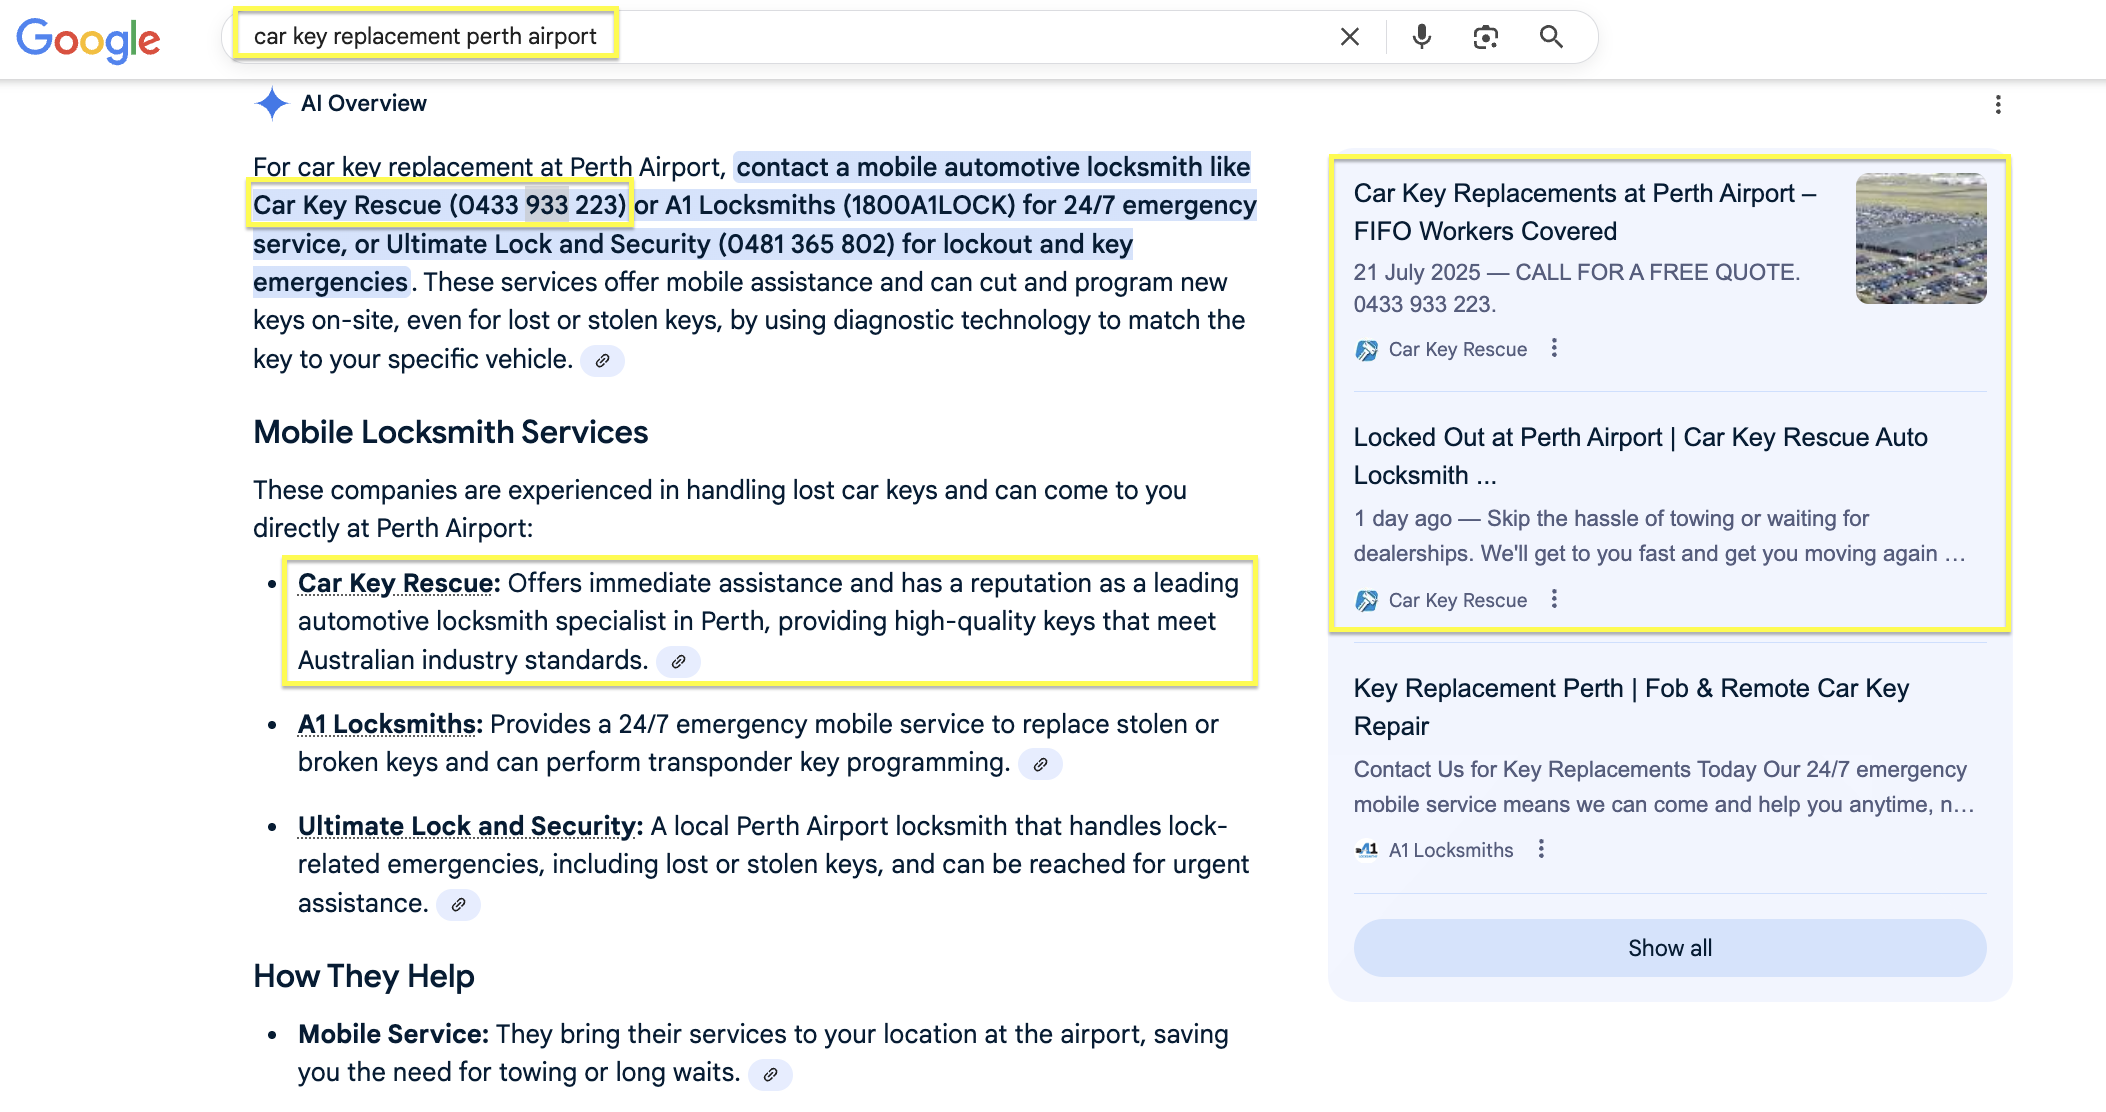Image resolution: width=2106 pixels, height=1112 pixels.
Task: Click the magnifying glass search icon
Action: tap(1551, 37)
